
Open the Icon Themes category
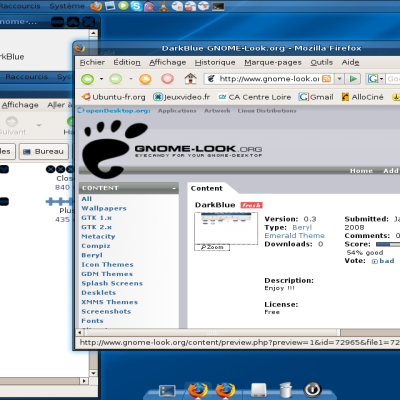click(x=107, y=264)
